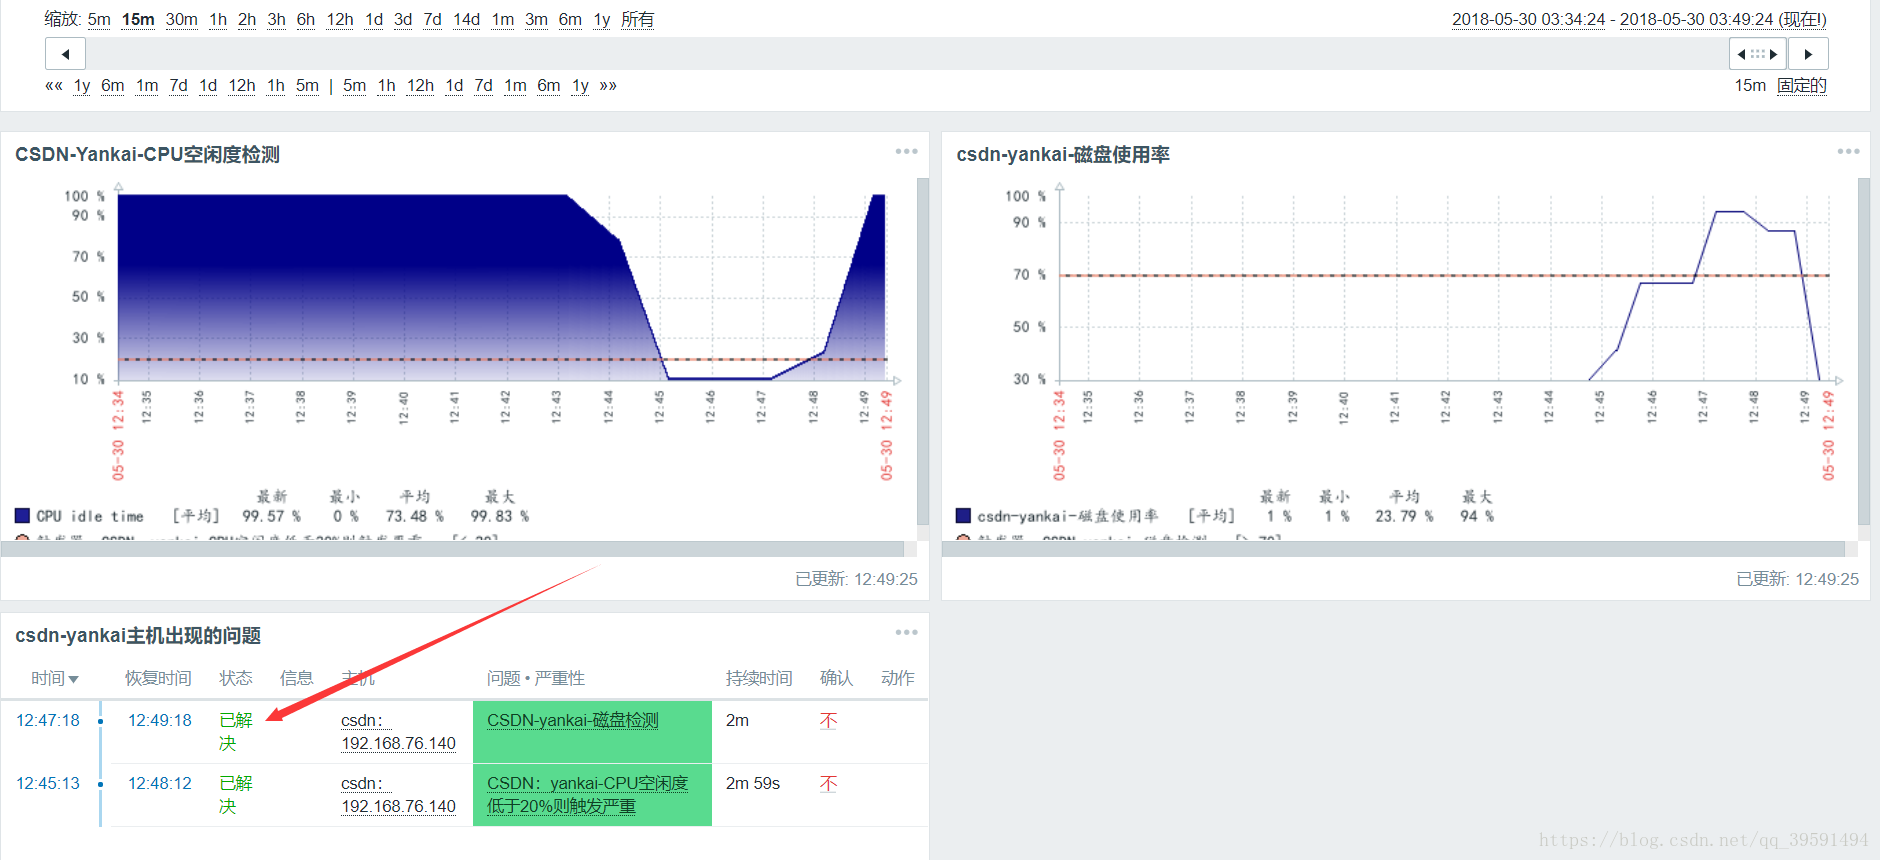Open recovery time 12:48:12
The width and height of the screenshot is (1880, 860).
160,783
